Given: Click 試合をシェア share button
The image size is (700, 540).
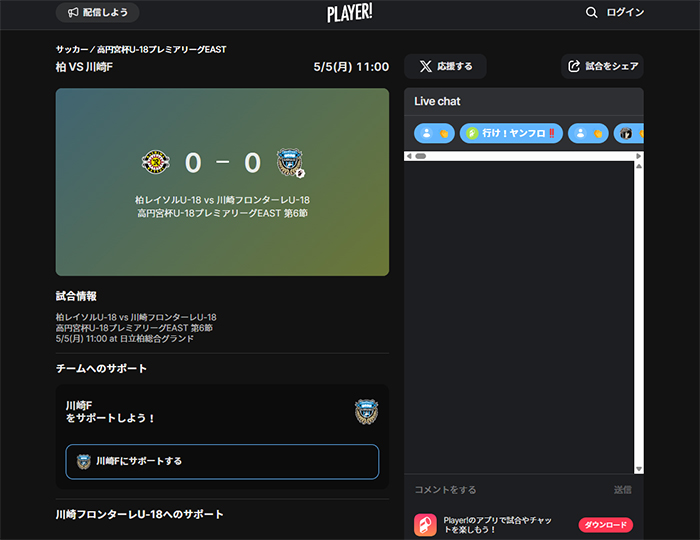Looking at the screenshot, I should 602,66.
